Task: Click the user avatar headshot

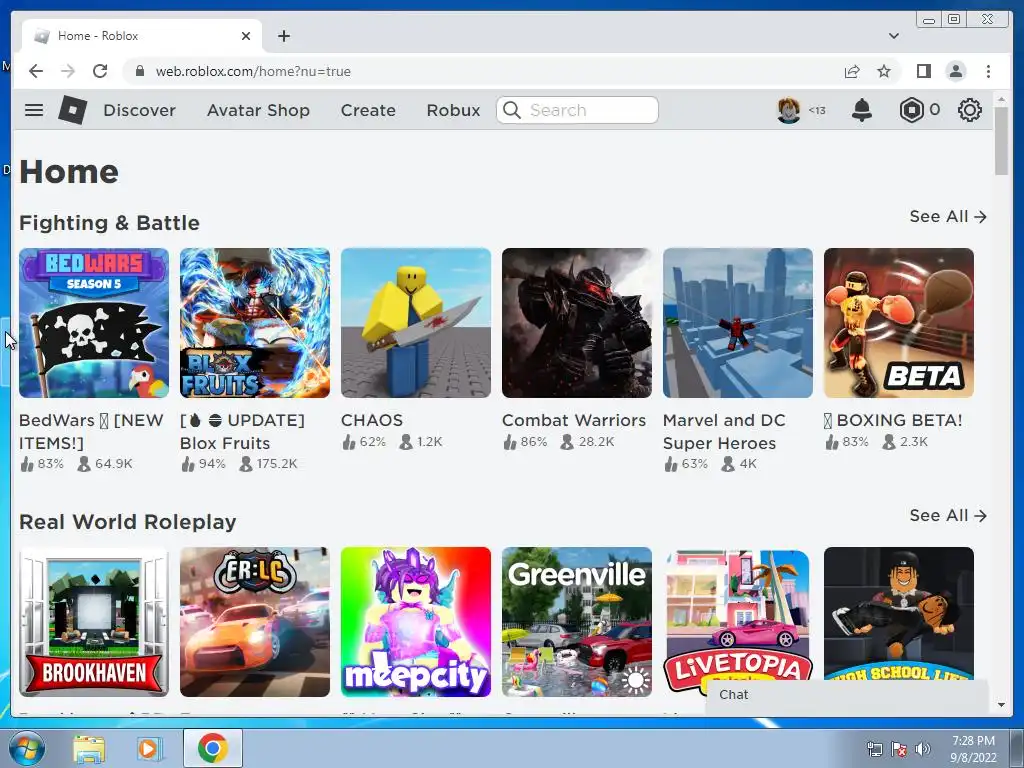Action: coord(788,110)
